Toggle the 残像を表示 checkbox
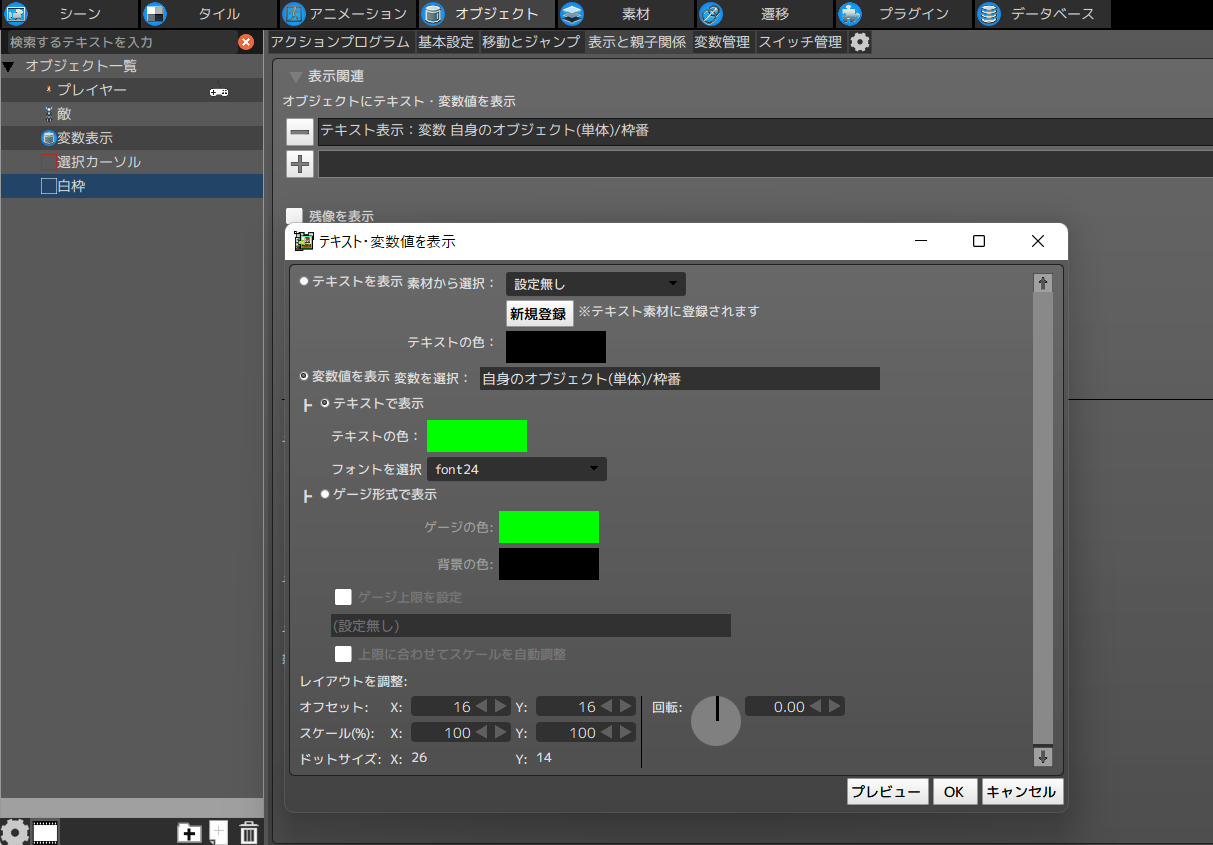The image size is (1213, 845). click(294, 215)
